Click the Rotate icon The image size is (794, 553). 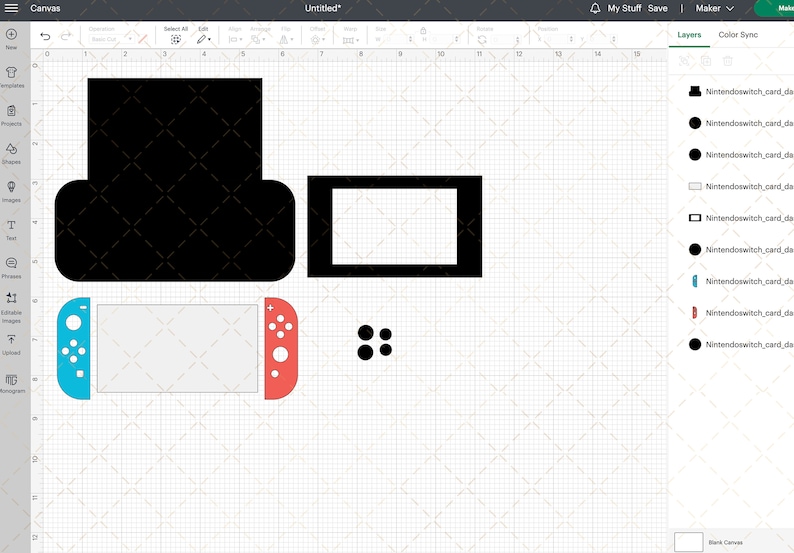click(482, 40)
